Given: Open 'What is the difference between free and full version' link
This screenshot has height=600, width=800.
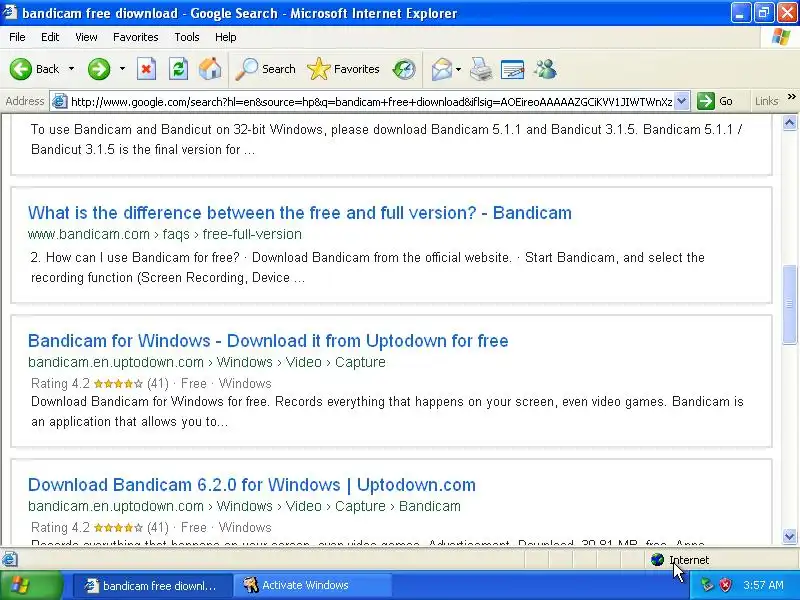Looking at the screenshot, I should (299, 213).
